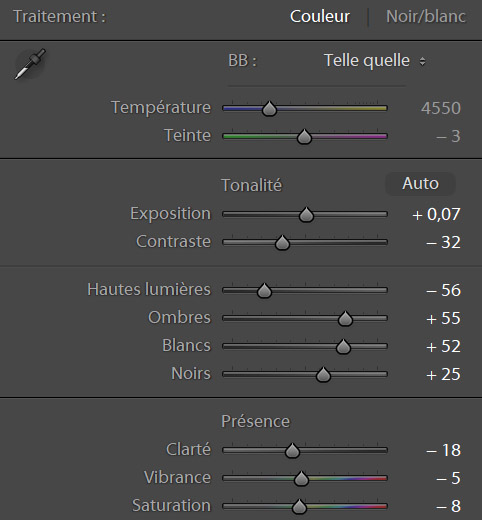
Task: Switch treatment to Noir/blanc
Action: pyautogui.click(x=426, y=16)
